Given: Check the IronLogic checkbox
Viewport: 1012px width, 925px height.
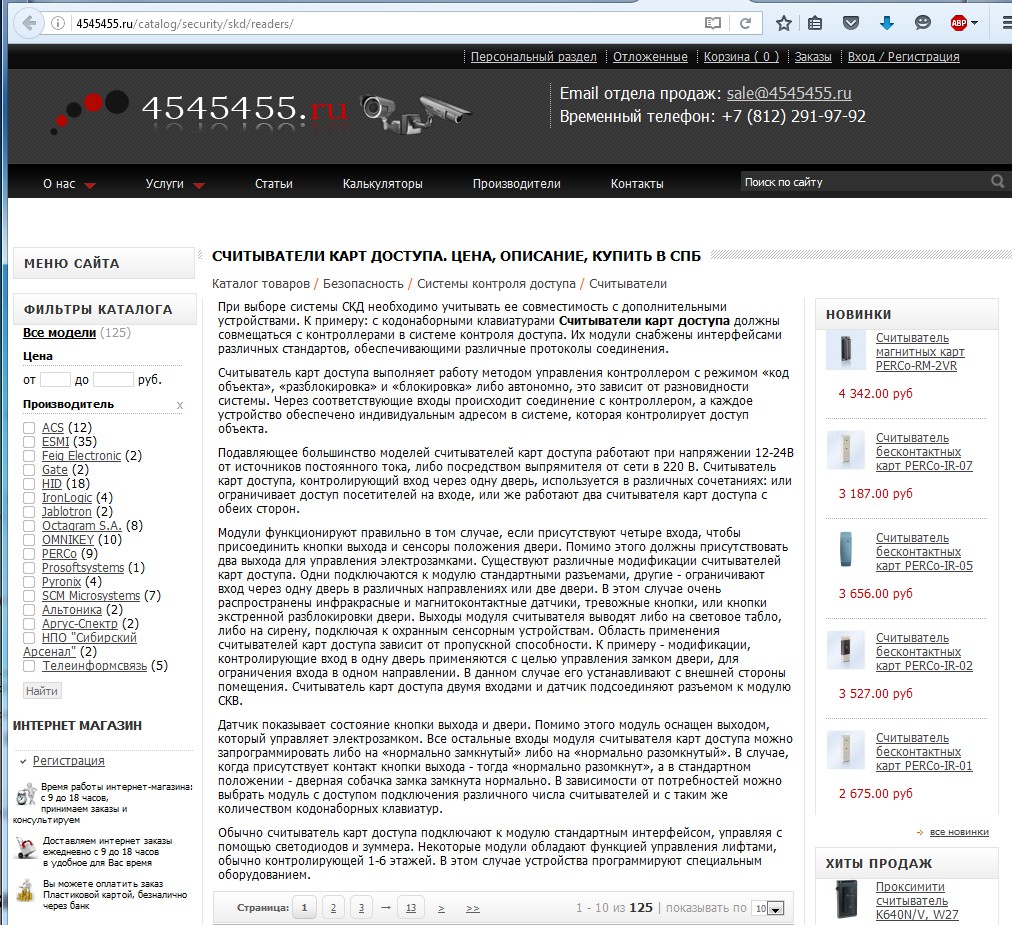Looking at the screenshot, I should (29, 498).
